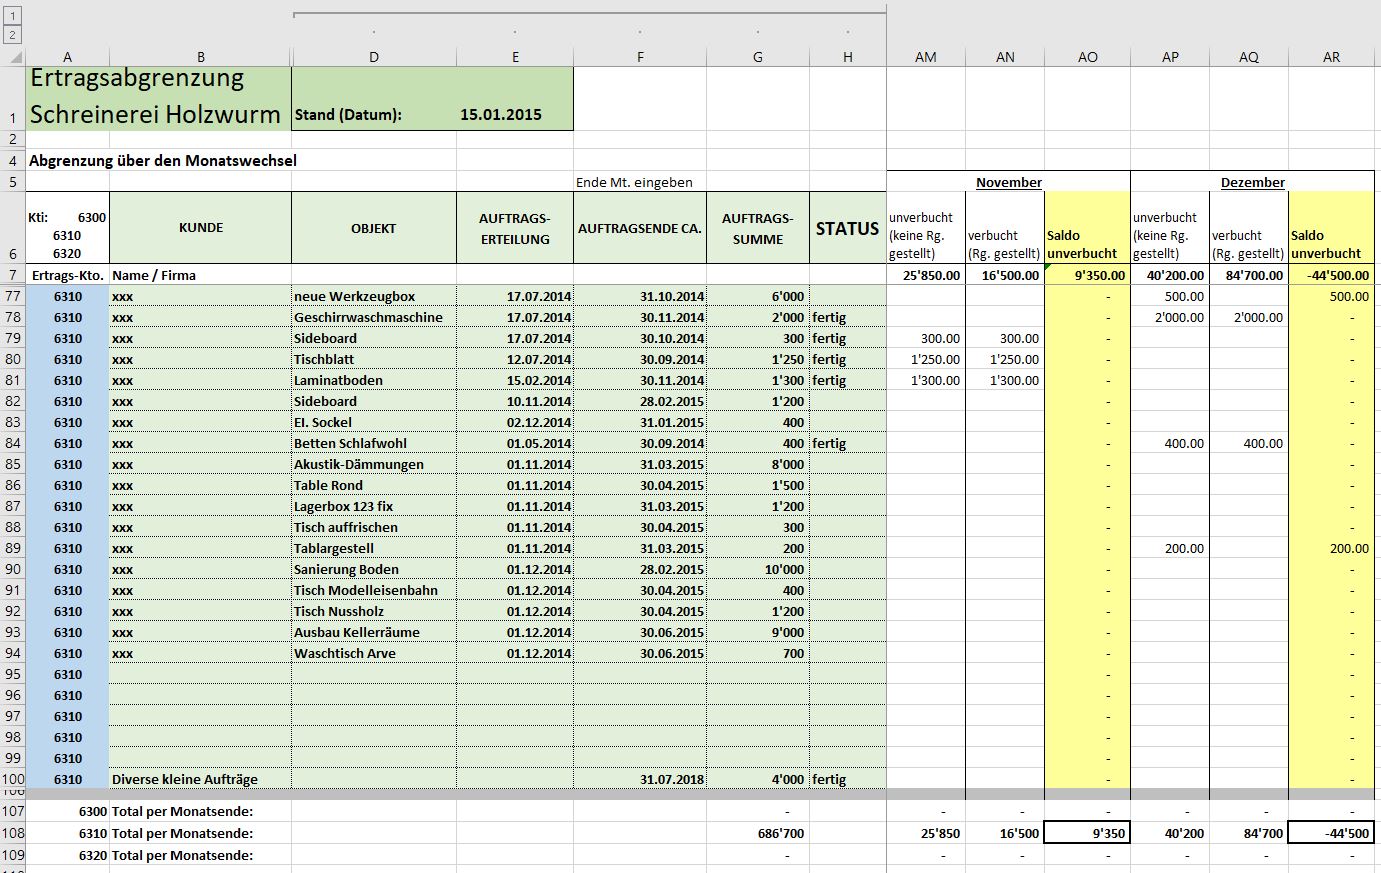
Task: Select column header G
Action: click(757, 57)
